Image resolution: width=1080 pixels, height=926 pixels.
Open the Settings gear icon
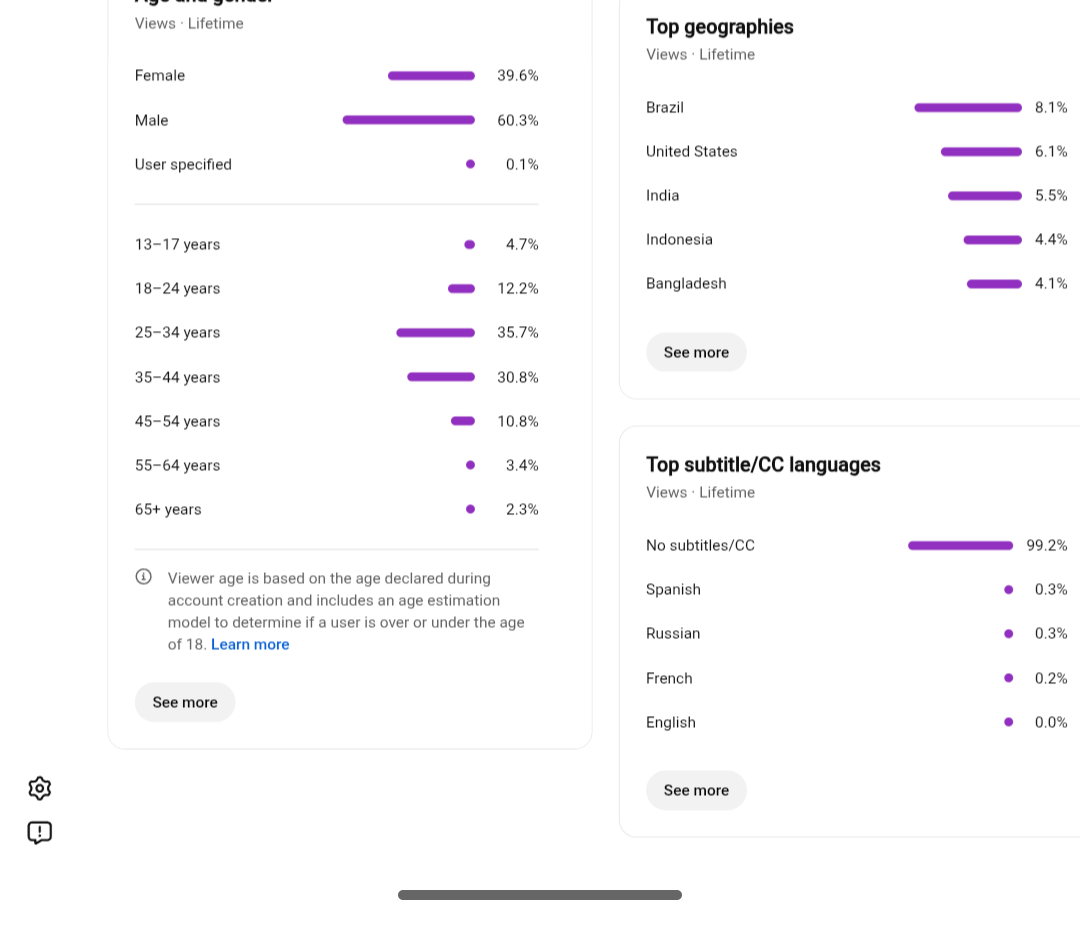(40, 788)
